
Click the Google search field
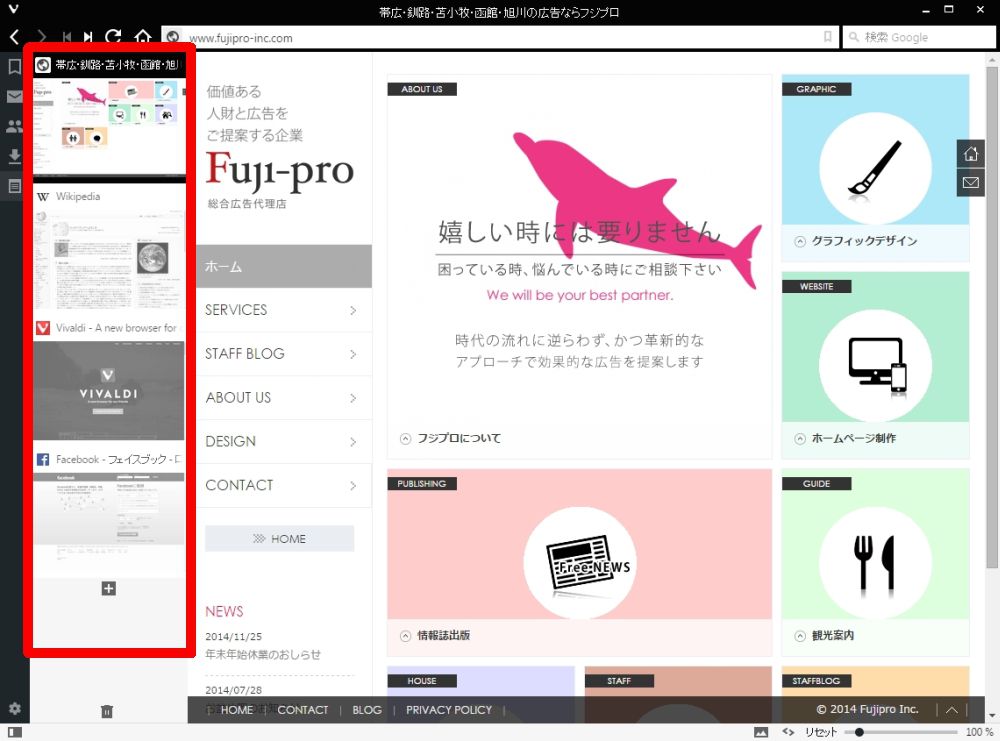[919, 38]
